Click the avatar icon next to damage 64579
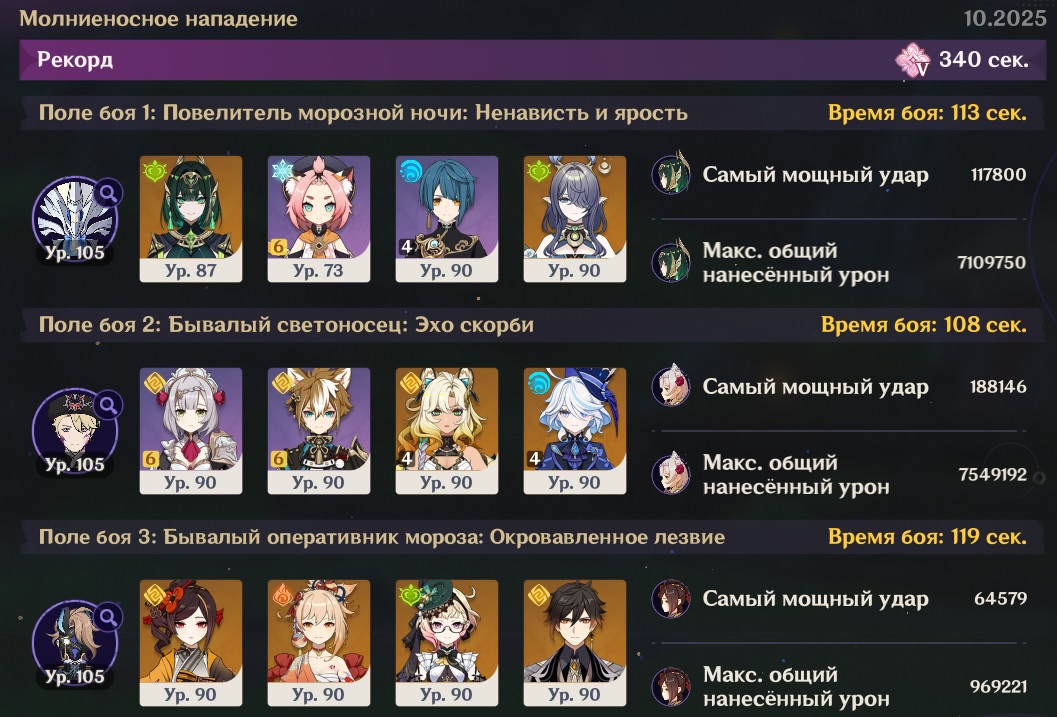 [671, 598]
